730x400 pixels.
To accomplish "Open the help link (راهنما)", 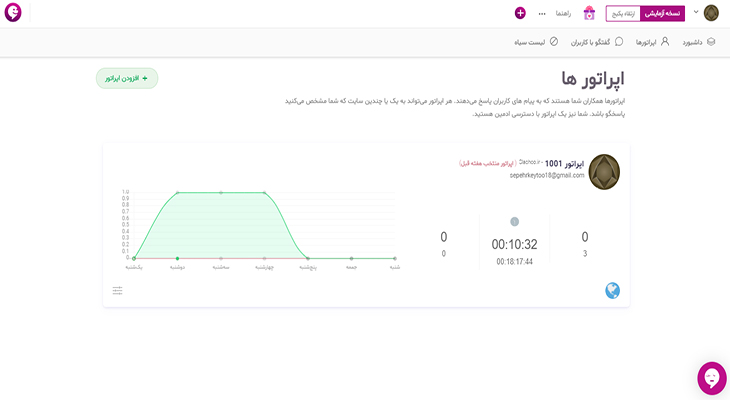I will pos(563,14).
